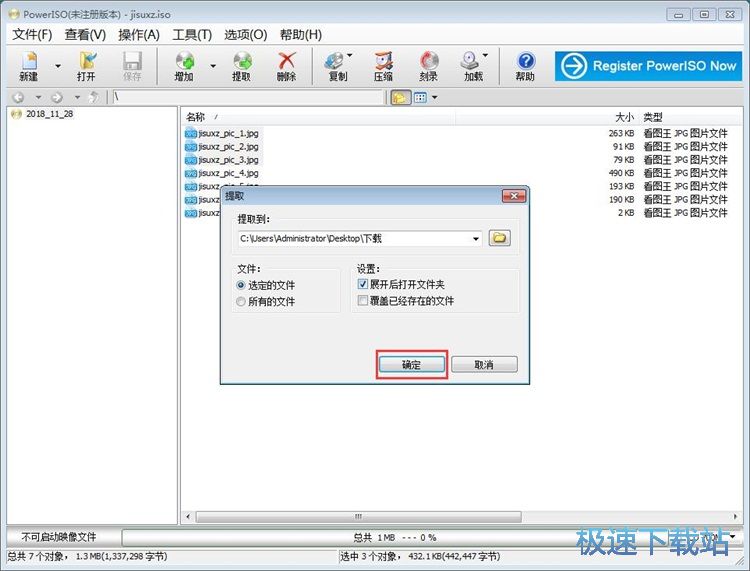The height and width of the screenshot is (571, 750).
Task: Open the 操作(A) menu
Action: [139, 34]
